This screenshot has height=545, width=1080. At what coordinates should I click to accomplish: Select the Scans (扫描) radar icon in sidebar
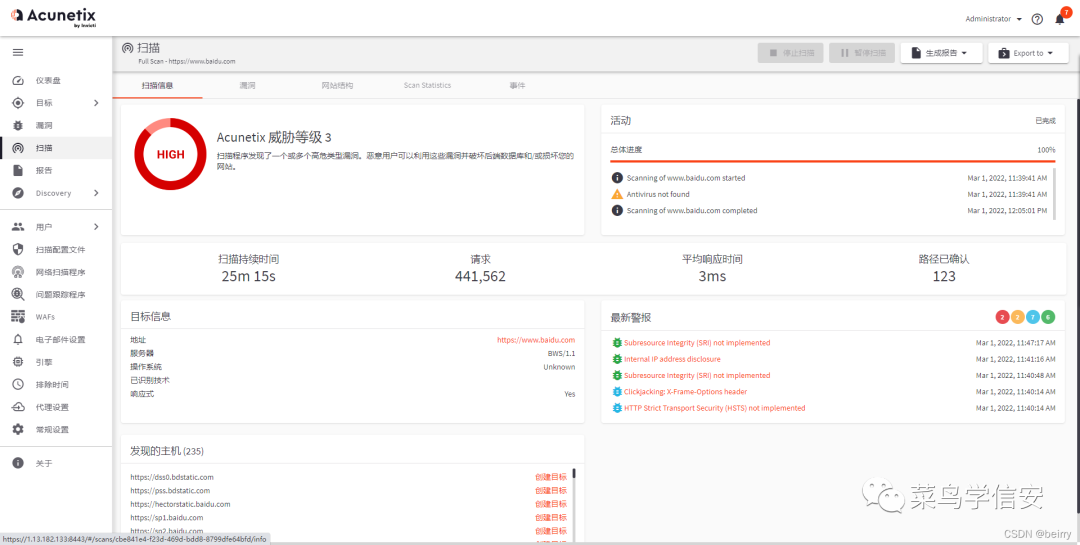19,148
